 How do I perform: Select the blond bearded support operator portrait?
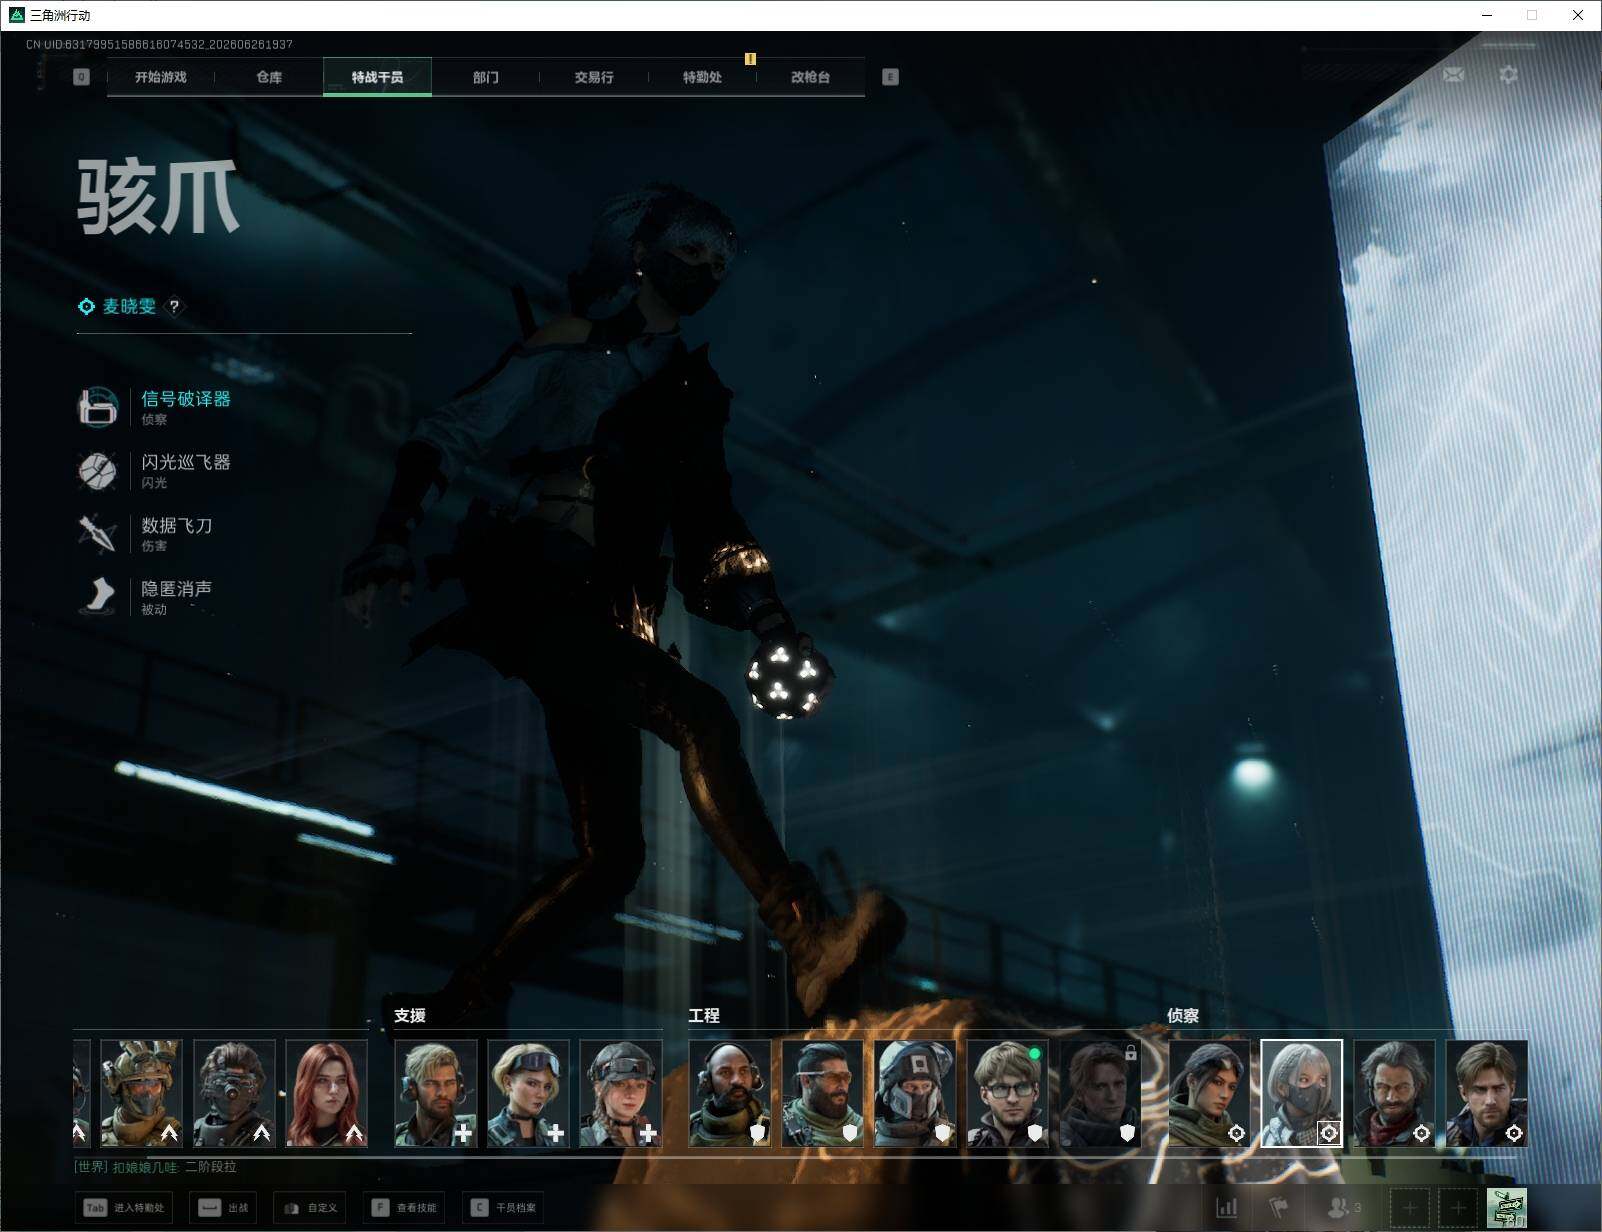pyautogui.click(x=435, y=1093)
